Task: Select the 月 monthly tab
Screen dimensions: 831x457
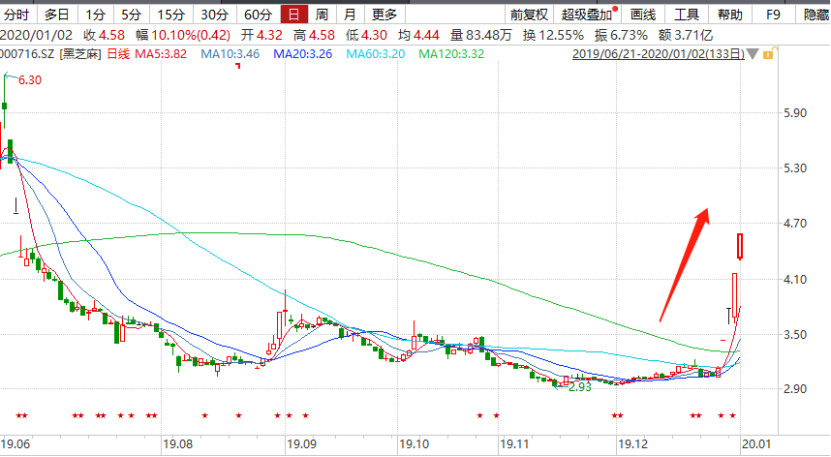Action: pyautogui.click(x=350, y=14)
